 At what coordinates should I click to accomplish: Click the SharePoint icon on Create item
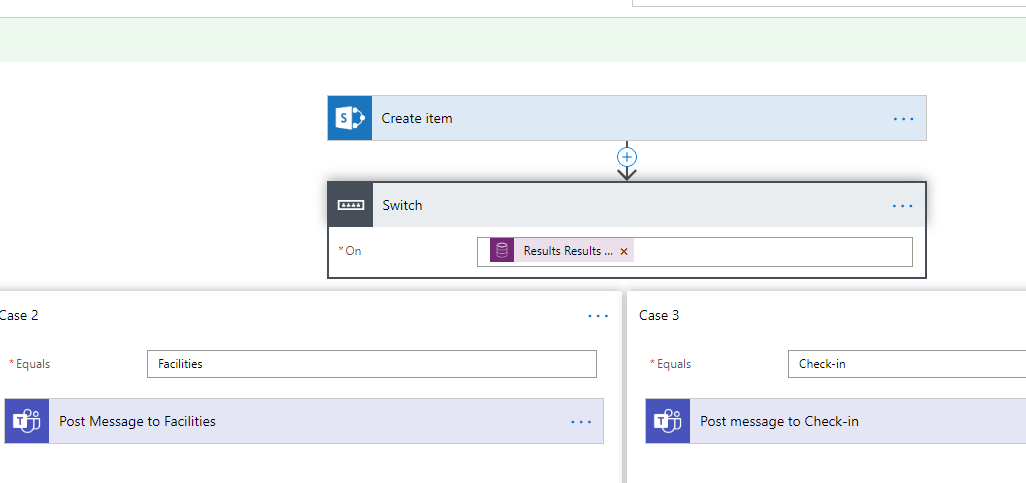click(x=350, y=118)
